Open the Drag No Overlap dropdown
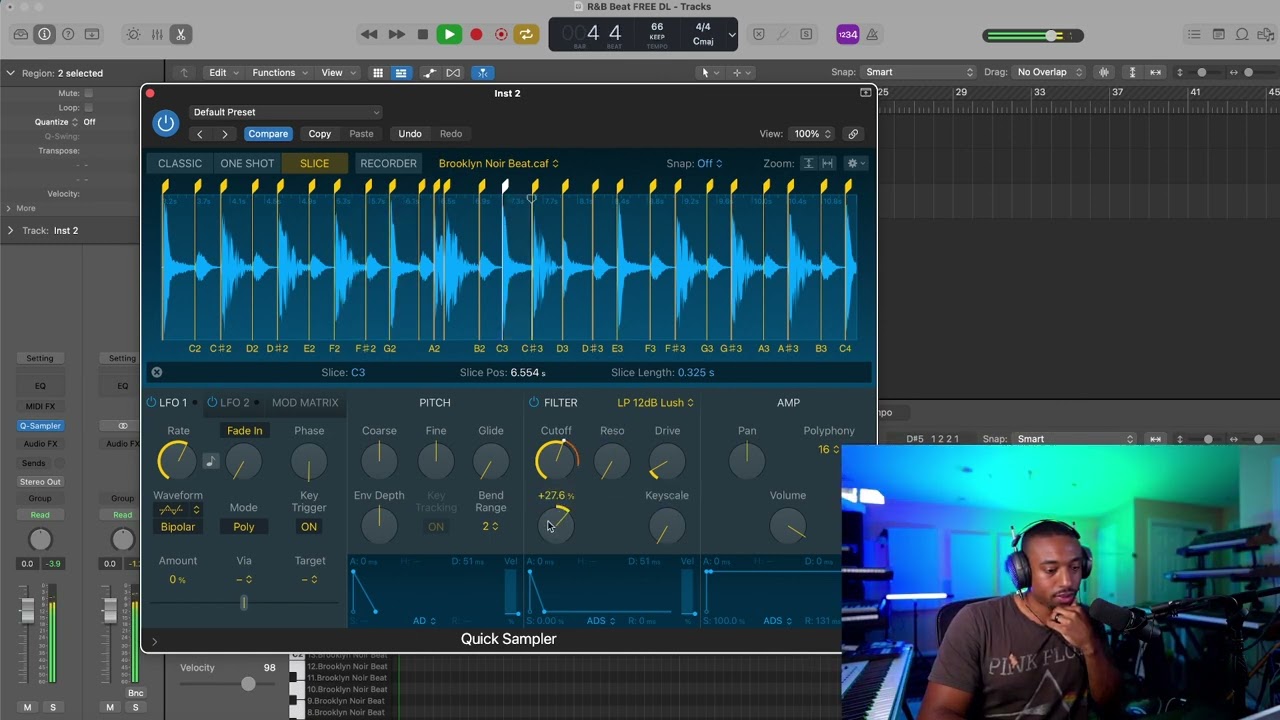This screenshot has height=720, width=1280. tap(1050, 72)
